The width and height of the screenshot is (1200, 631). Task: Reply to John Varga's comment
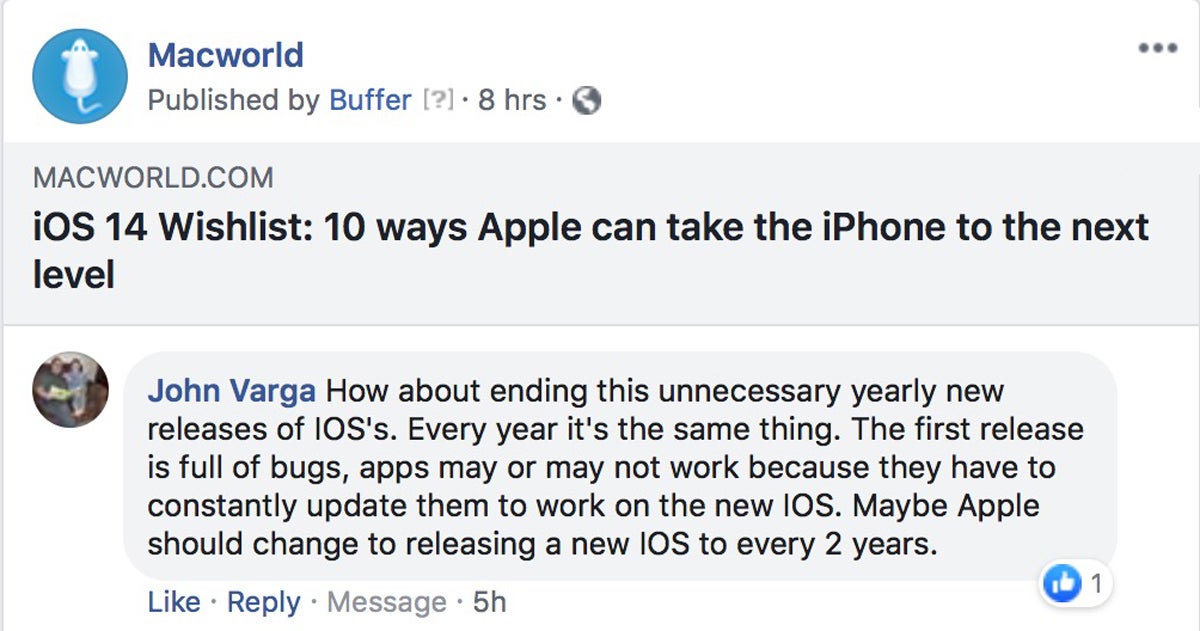(264, 602)
